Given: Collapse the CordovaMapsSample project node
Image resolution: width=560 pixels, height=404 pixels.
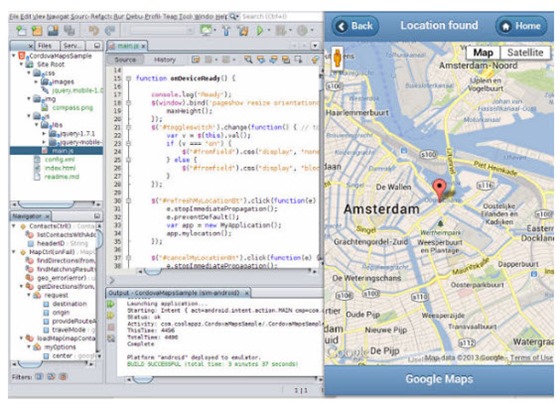Looking at the screenshot, I should pos(14,56).
